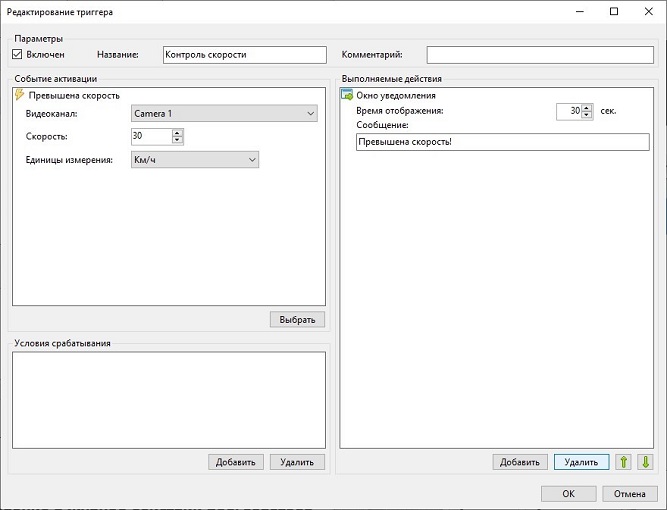Click Удалить under Условия срабатывания

[297, 462]
